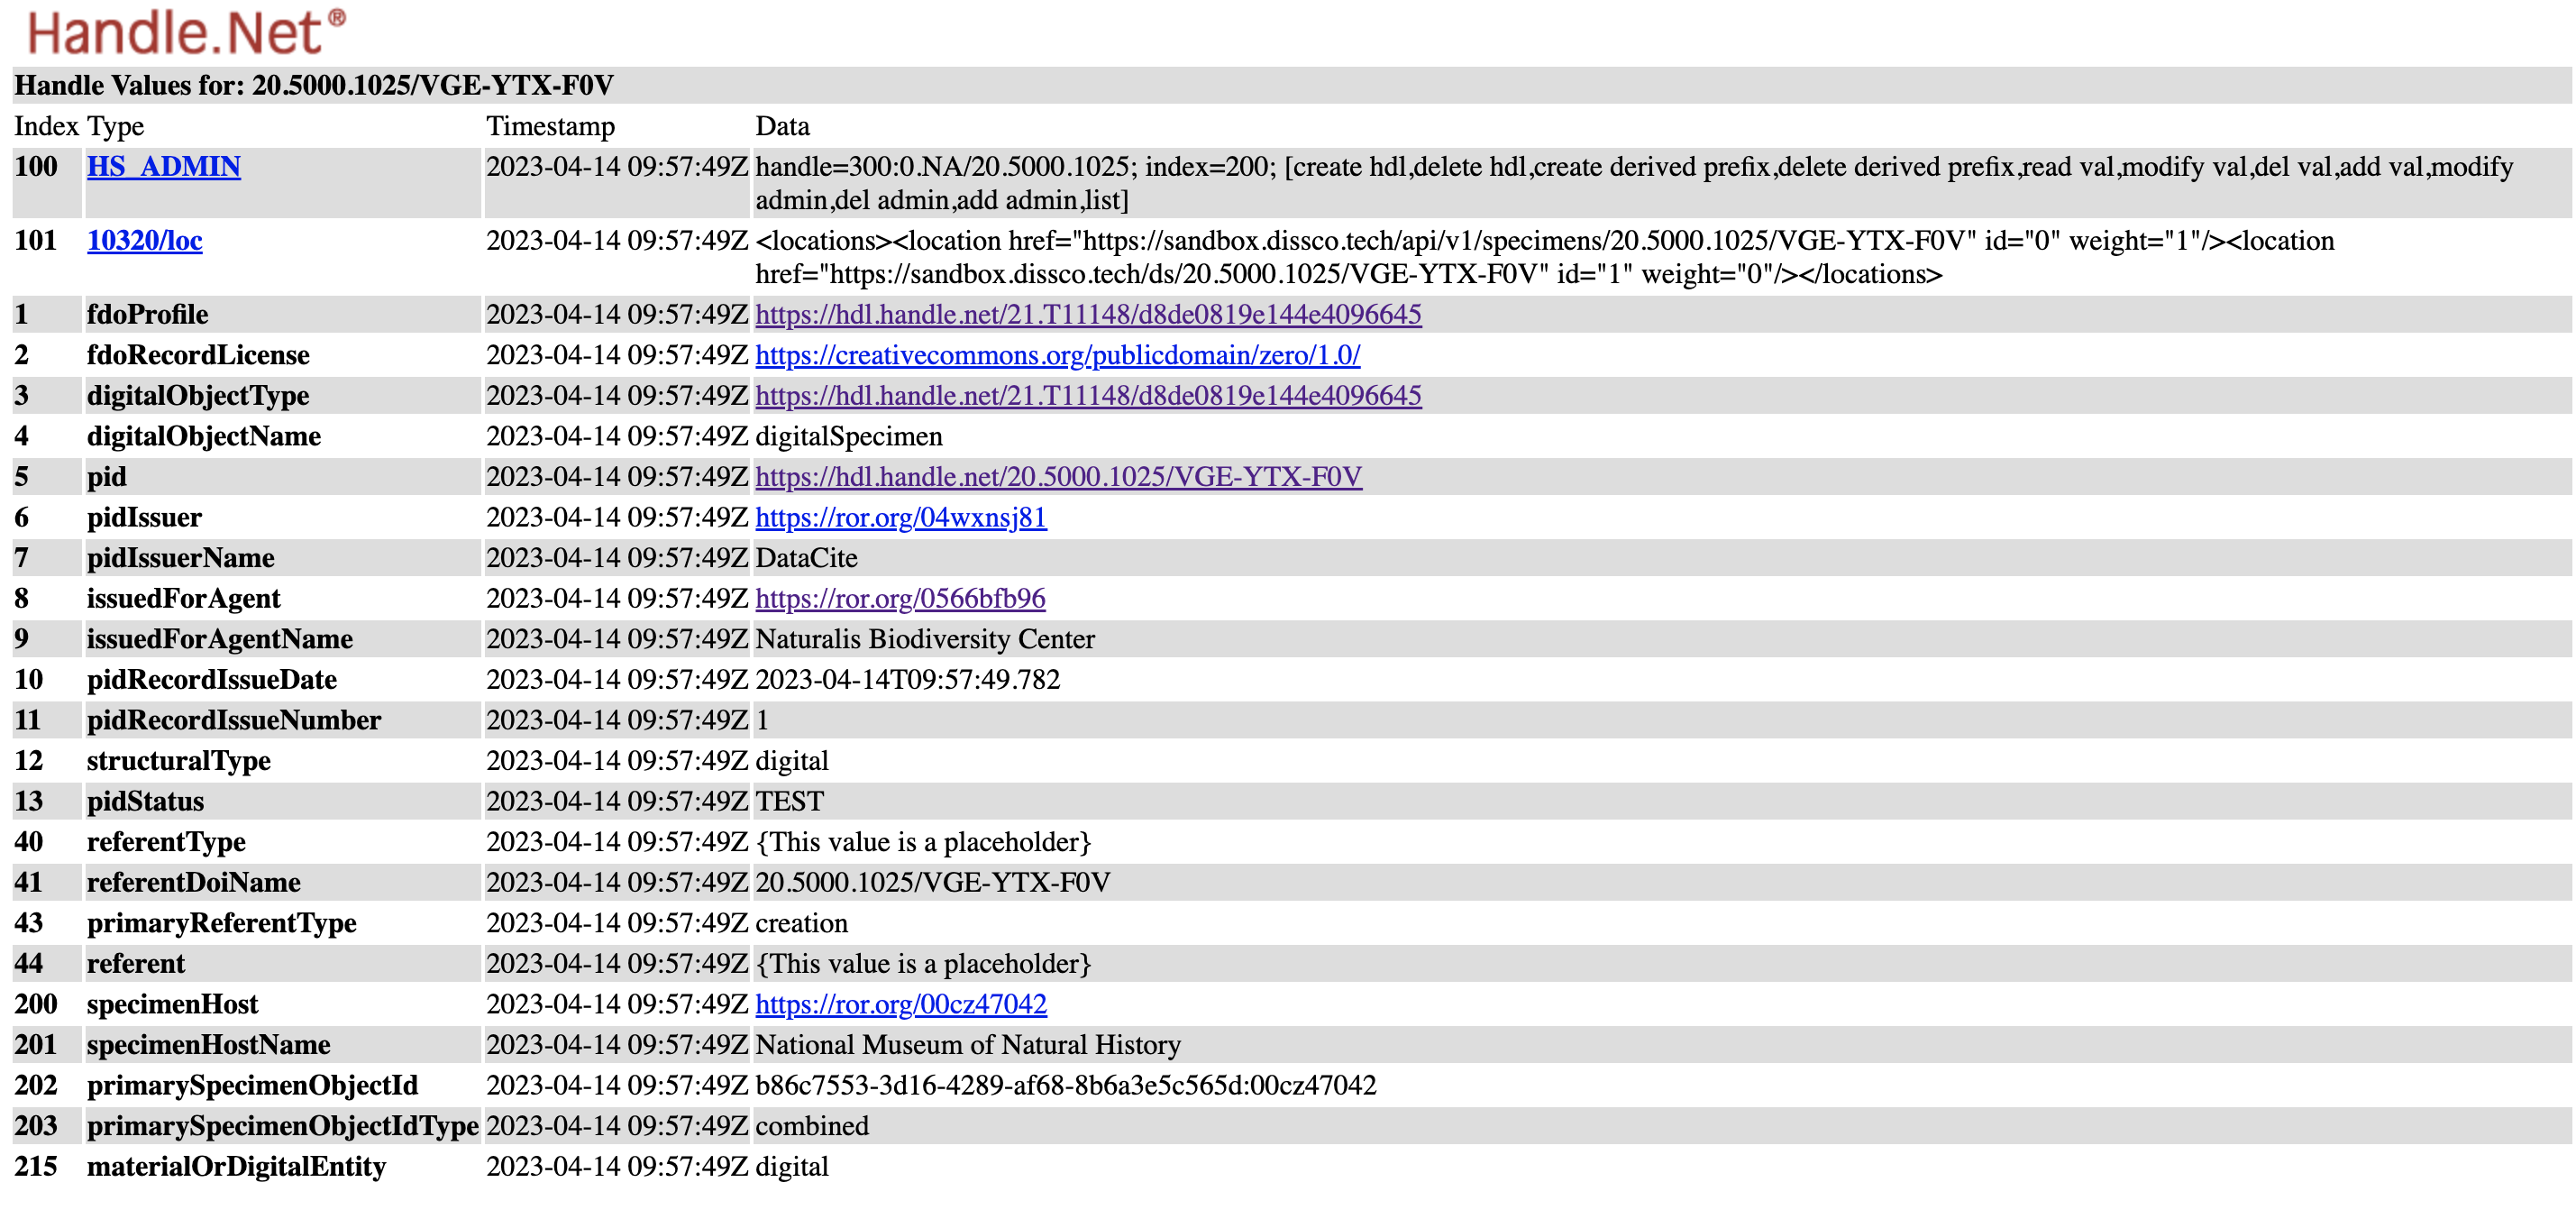Click the Handle.Net logo
The width and height of the screenshot is (2576, 1219).
pos(185,32)
